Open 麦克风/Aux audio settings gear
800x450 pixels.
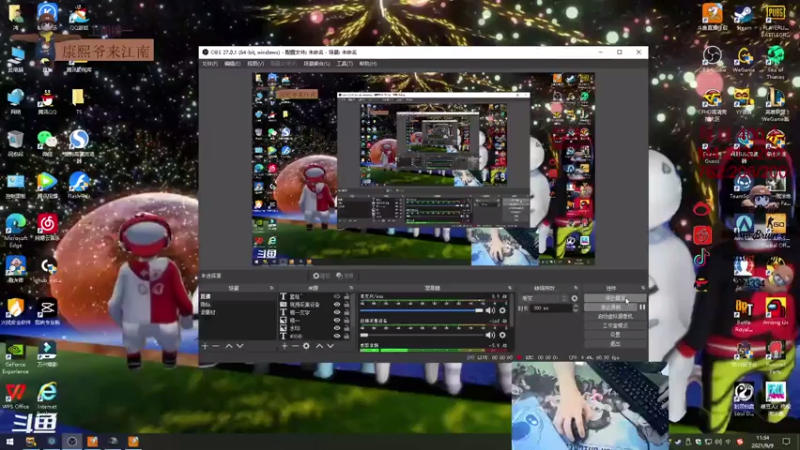tap(503, 310)
